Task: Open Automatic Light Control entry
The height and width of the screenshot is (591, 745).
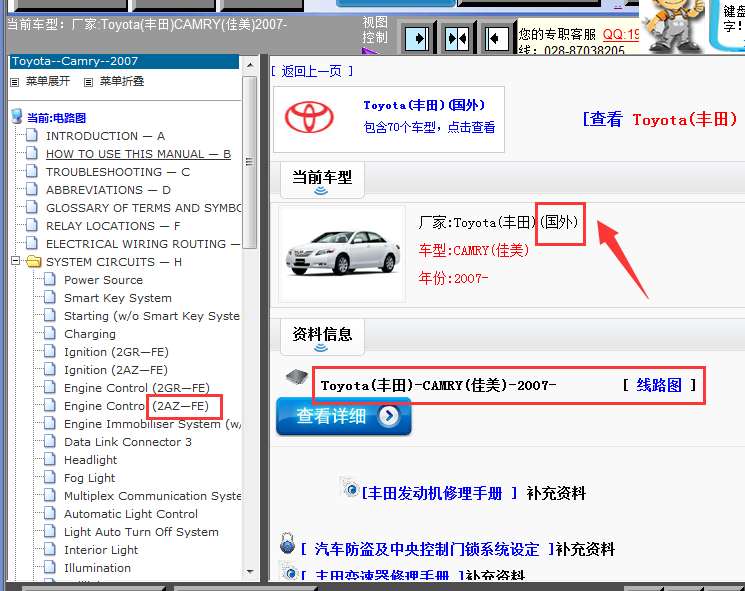Action: (131, 514)
